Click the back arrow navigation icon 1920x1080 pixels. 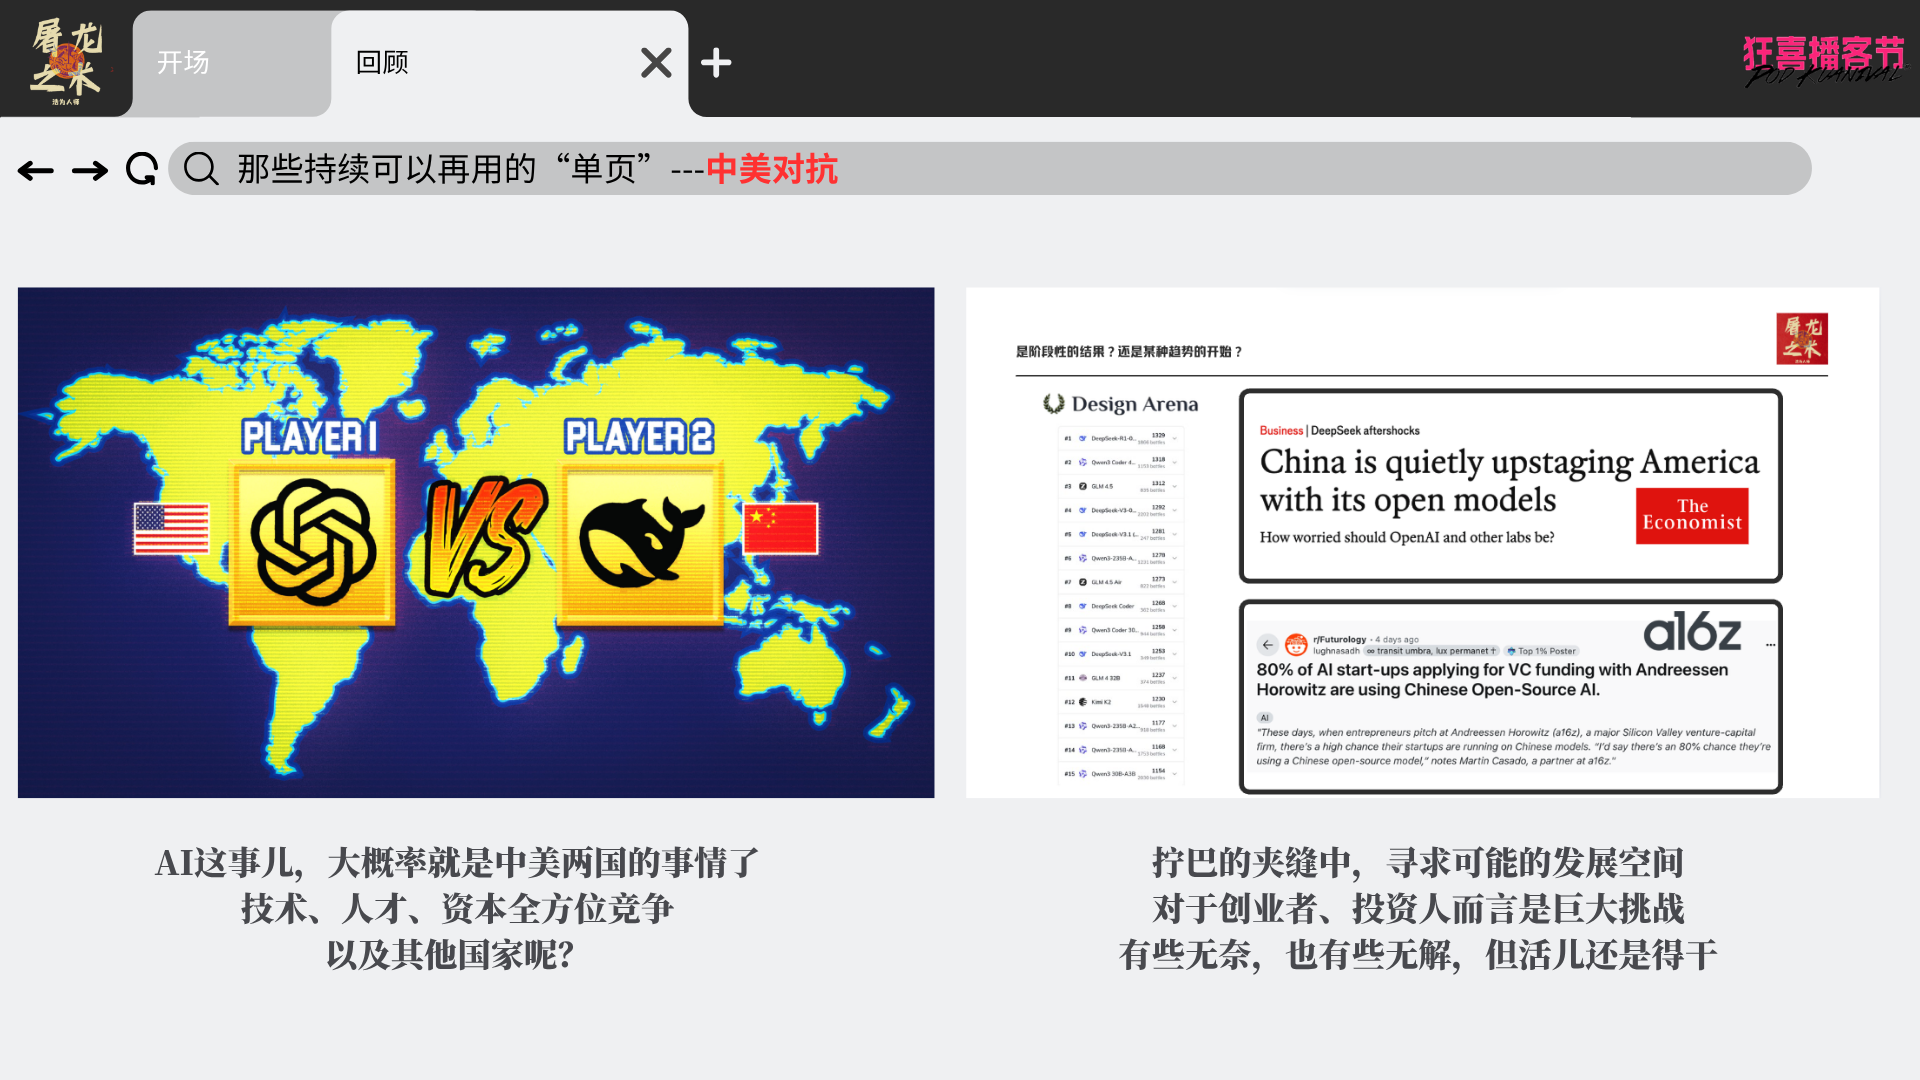tap(36, 171)
